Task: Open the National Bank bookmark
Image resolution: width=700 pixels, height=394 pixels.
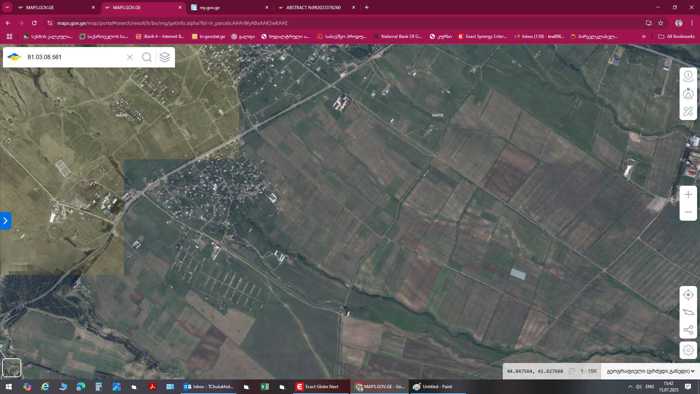Action: pos(398,36)
